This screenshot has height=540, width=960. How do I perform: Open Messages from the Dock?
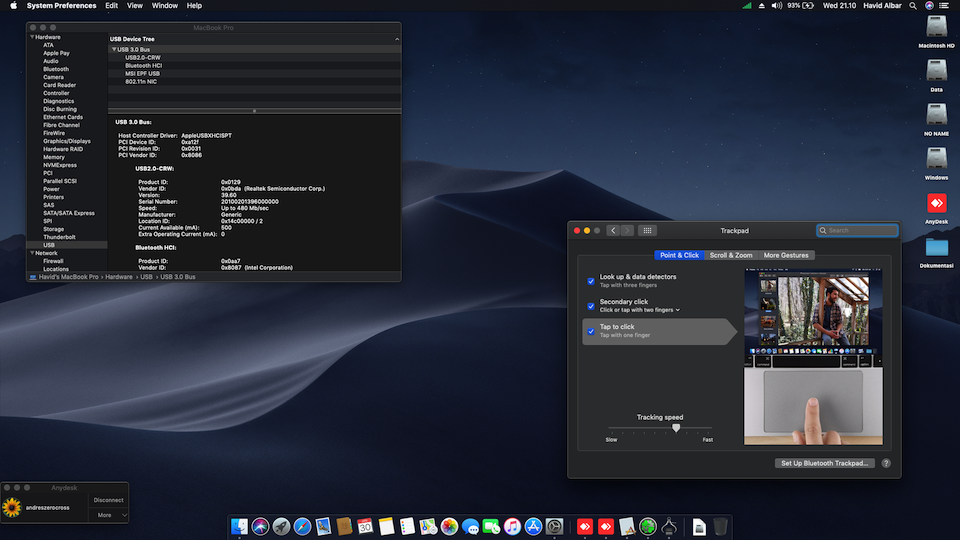pyautogui.click(x=470, y=527)
